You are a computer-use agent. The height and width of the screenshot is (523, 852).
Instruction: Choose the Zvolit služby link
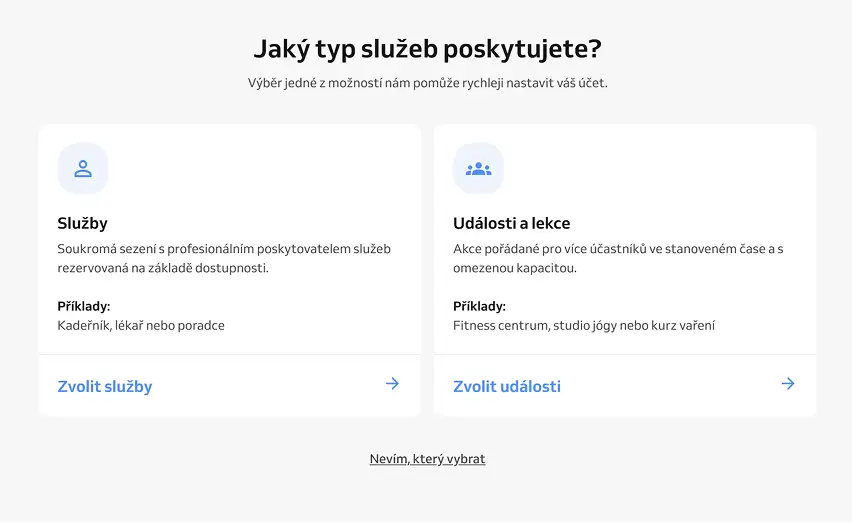click(105, 386)
